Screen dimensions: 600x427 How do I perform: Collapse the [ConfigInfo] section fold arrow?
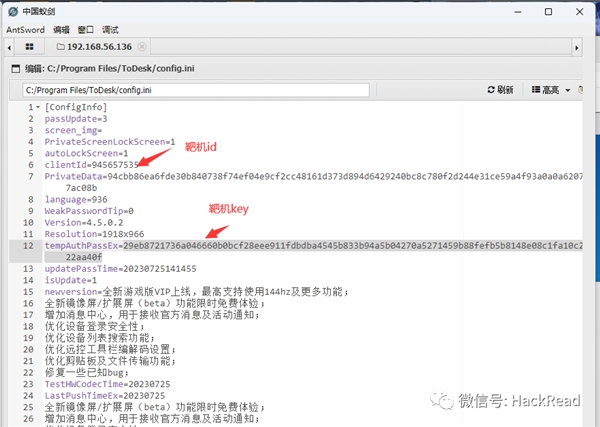(x=38, y=107)
